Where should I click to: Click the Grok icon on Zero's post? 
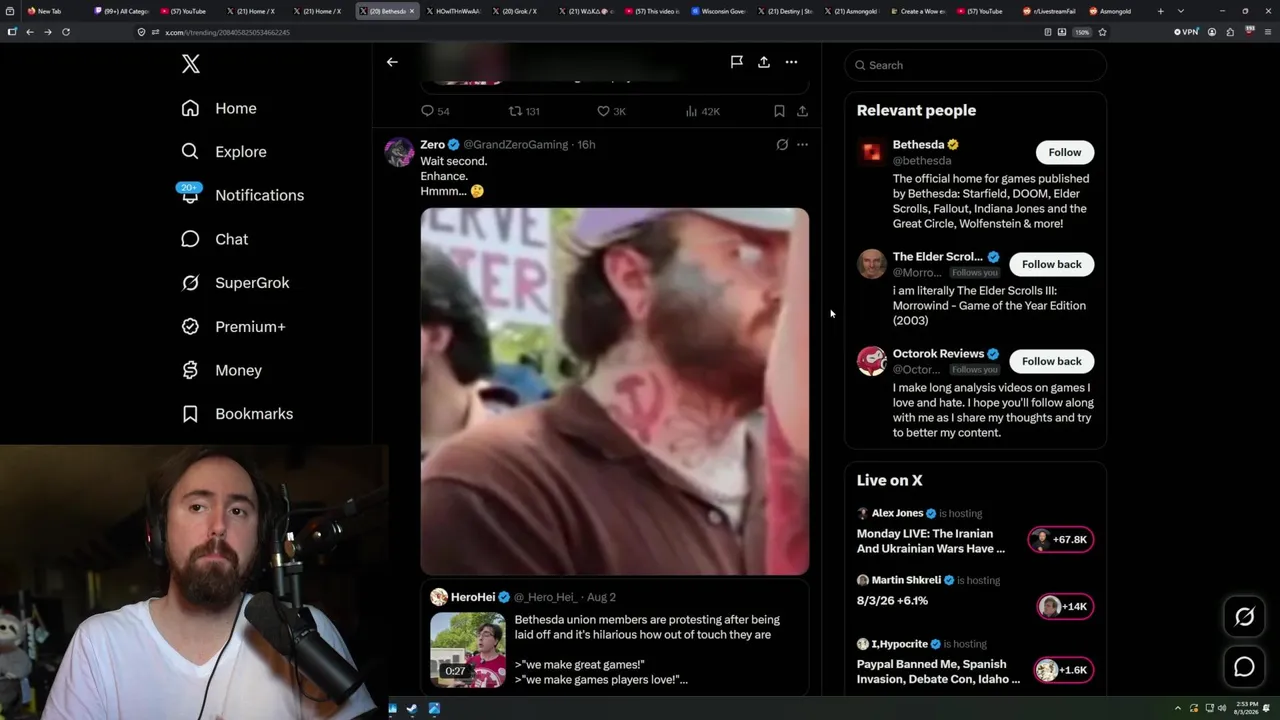coord(782,145)
